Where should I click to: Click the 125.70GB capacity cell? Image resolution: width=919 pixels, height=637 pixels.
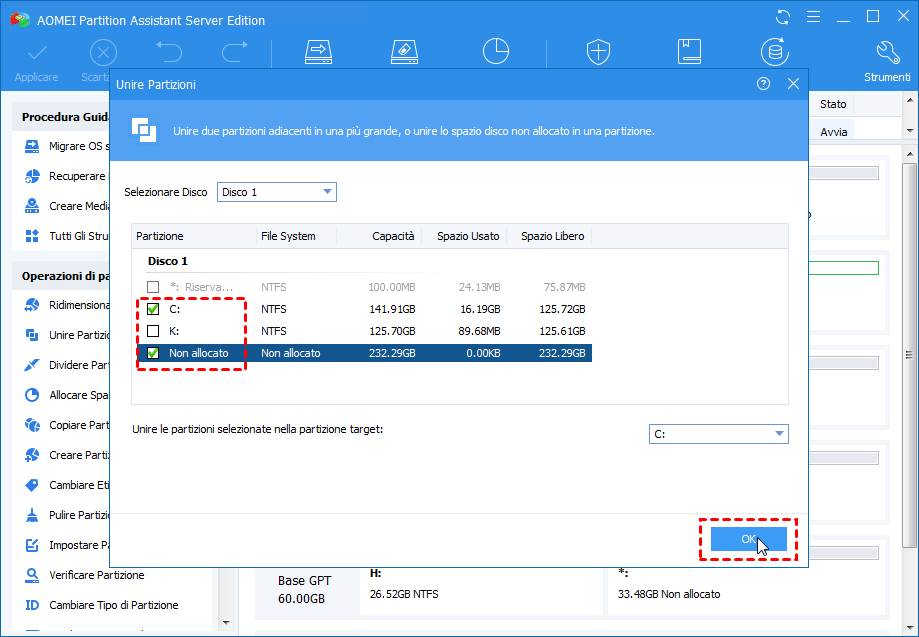point(392,331)
